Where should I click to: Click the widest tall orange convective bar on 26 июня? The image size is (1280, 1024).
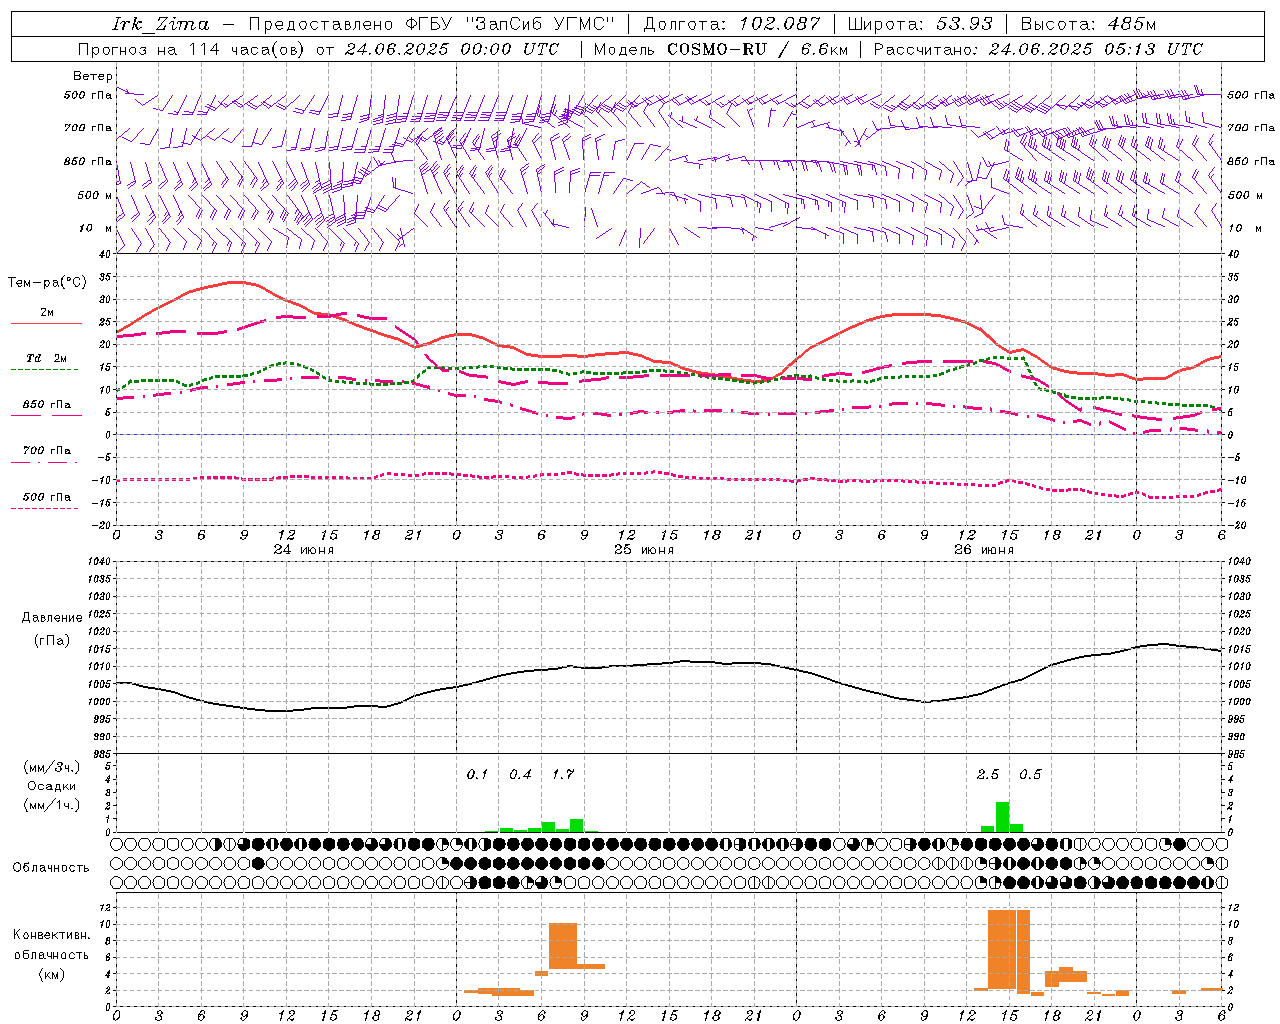pyautogui.click(x=1002, y=949)
